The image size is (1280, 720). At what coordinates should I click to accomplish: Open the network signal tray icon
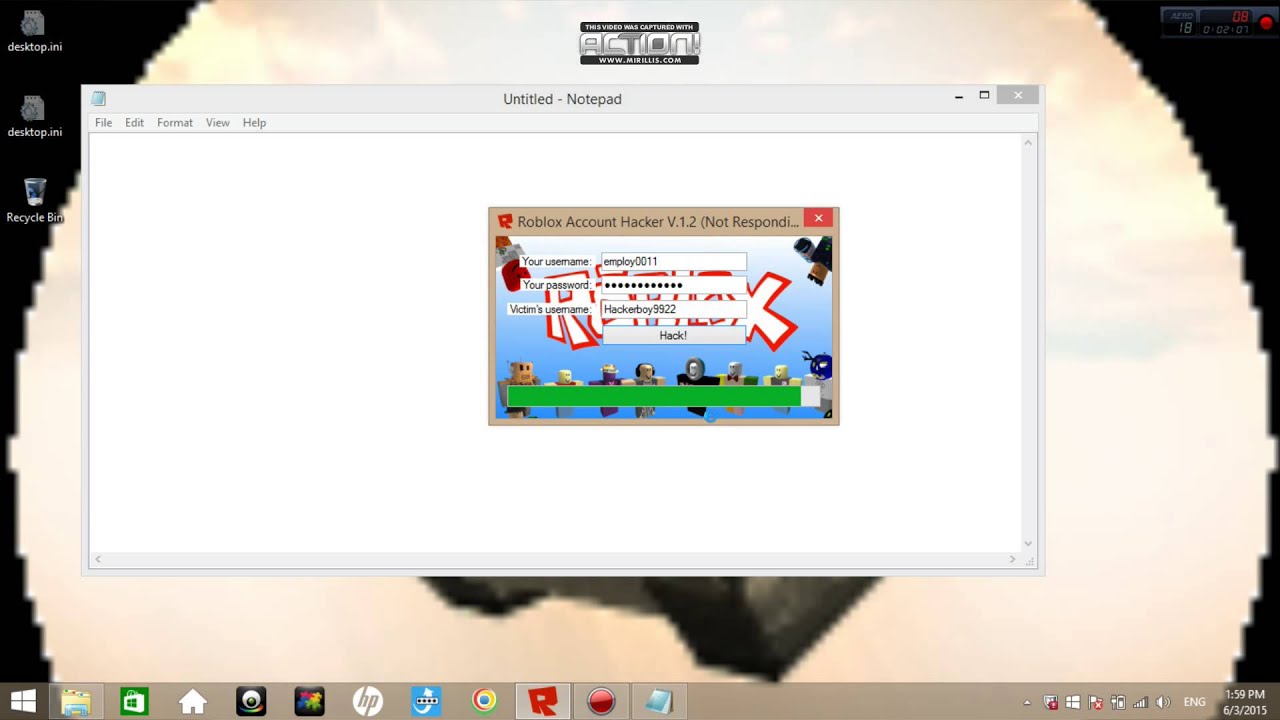(x=1140, y=702)
